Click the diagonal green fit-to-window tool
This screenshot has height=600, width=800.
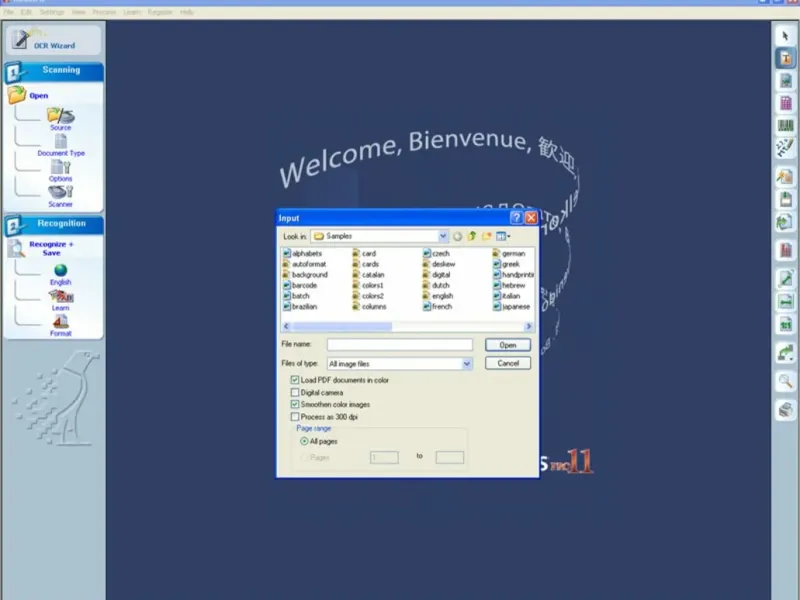pyautogui.click(x=785, y=279)
